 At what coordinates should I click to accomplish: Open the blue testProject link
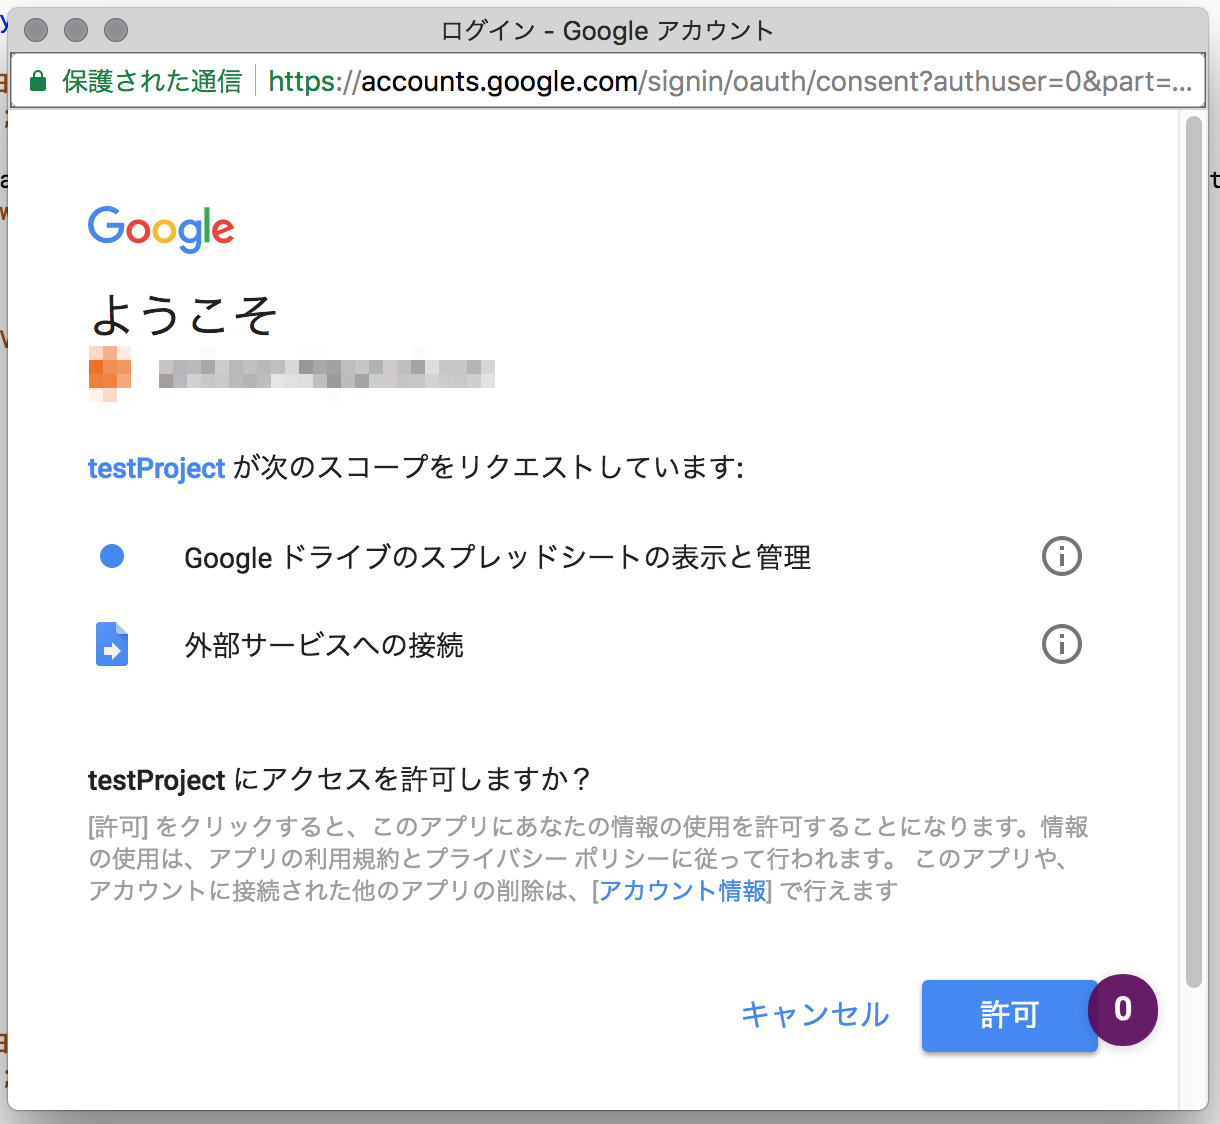156,468
